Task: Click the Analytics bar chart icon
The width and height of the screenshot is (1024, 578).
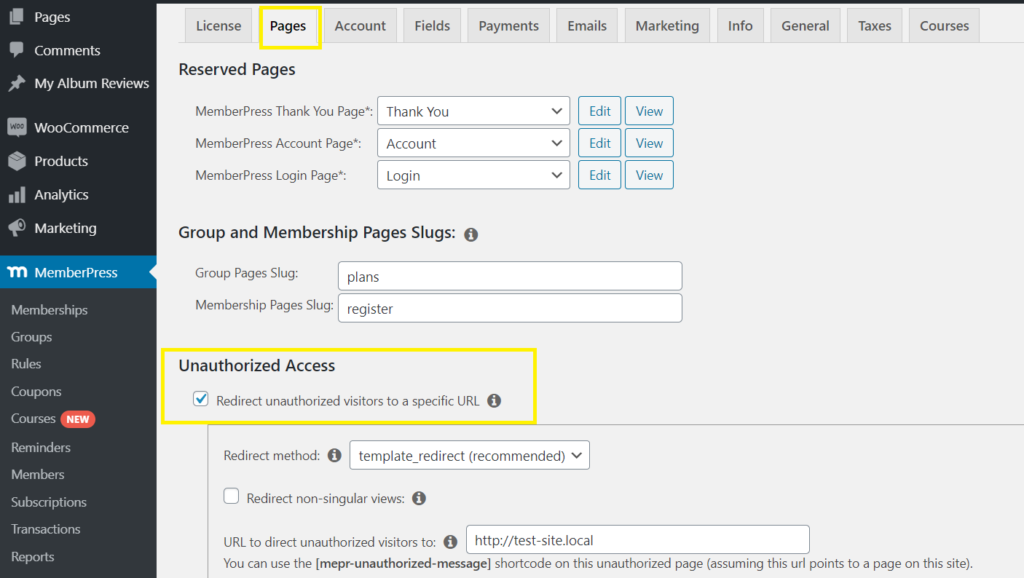Action: [16, 195]
